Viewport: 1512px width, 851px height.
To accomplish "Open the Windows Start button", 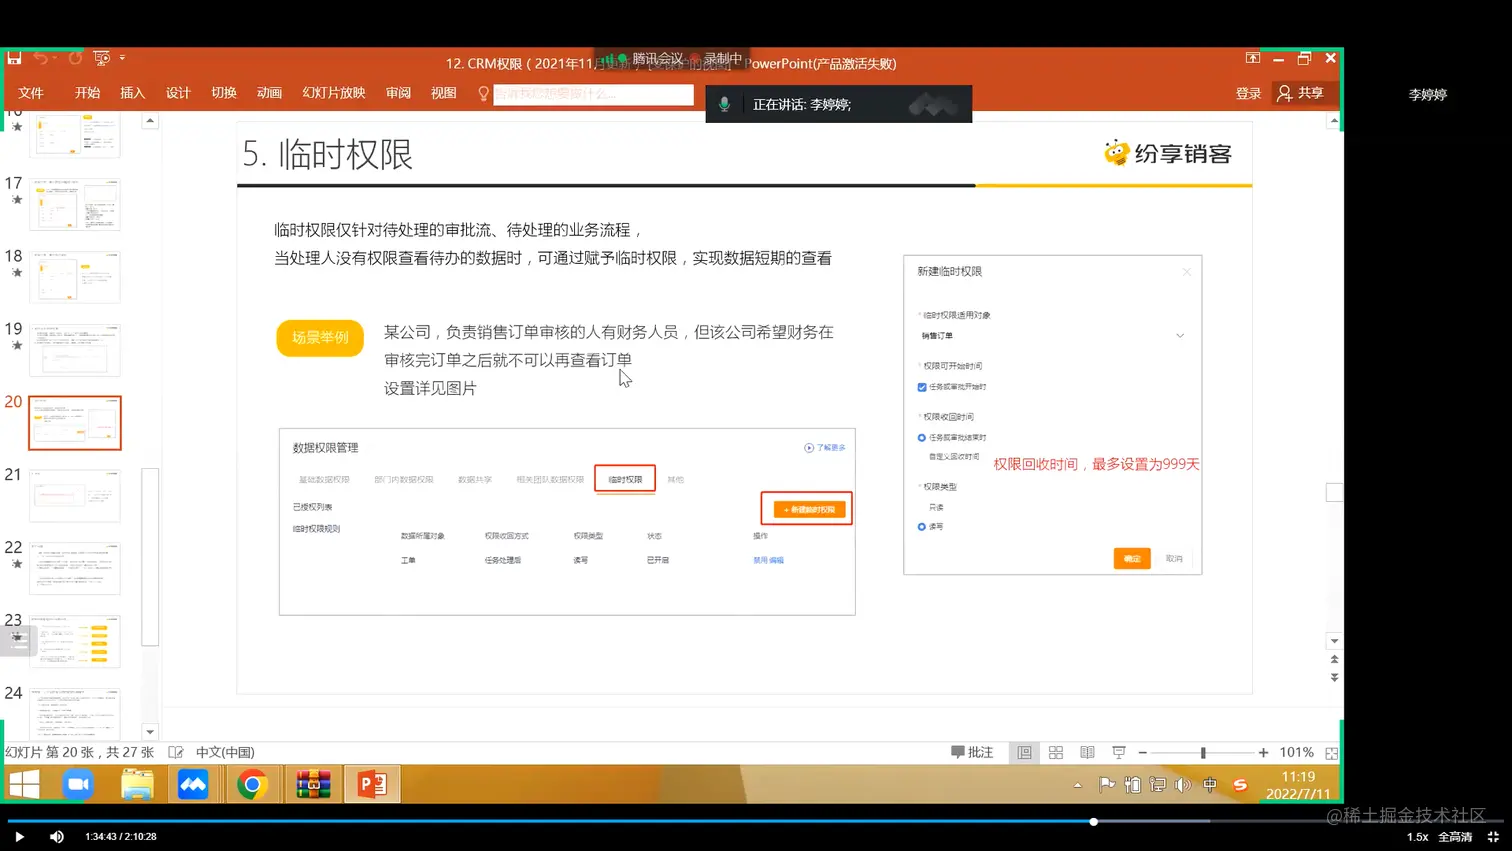I will tap(24, 784).
